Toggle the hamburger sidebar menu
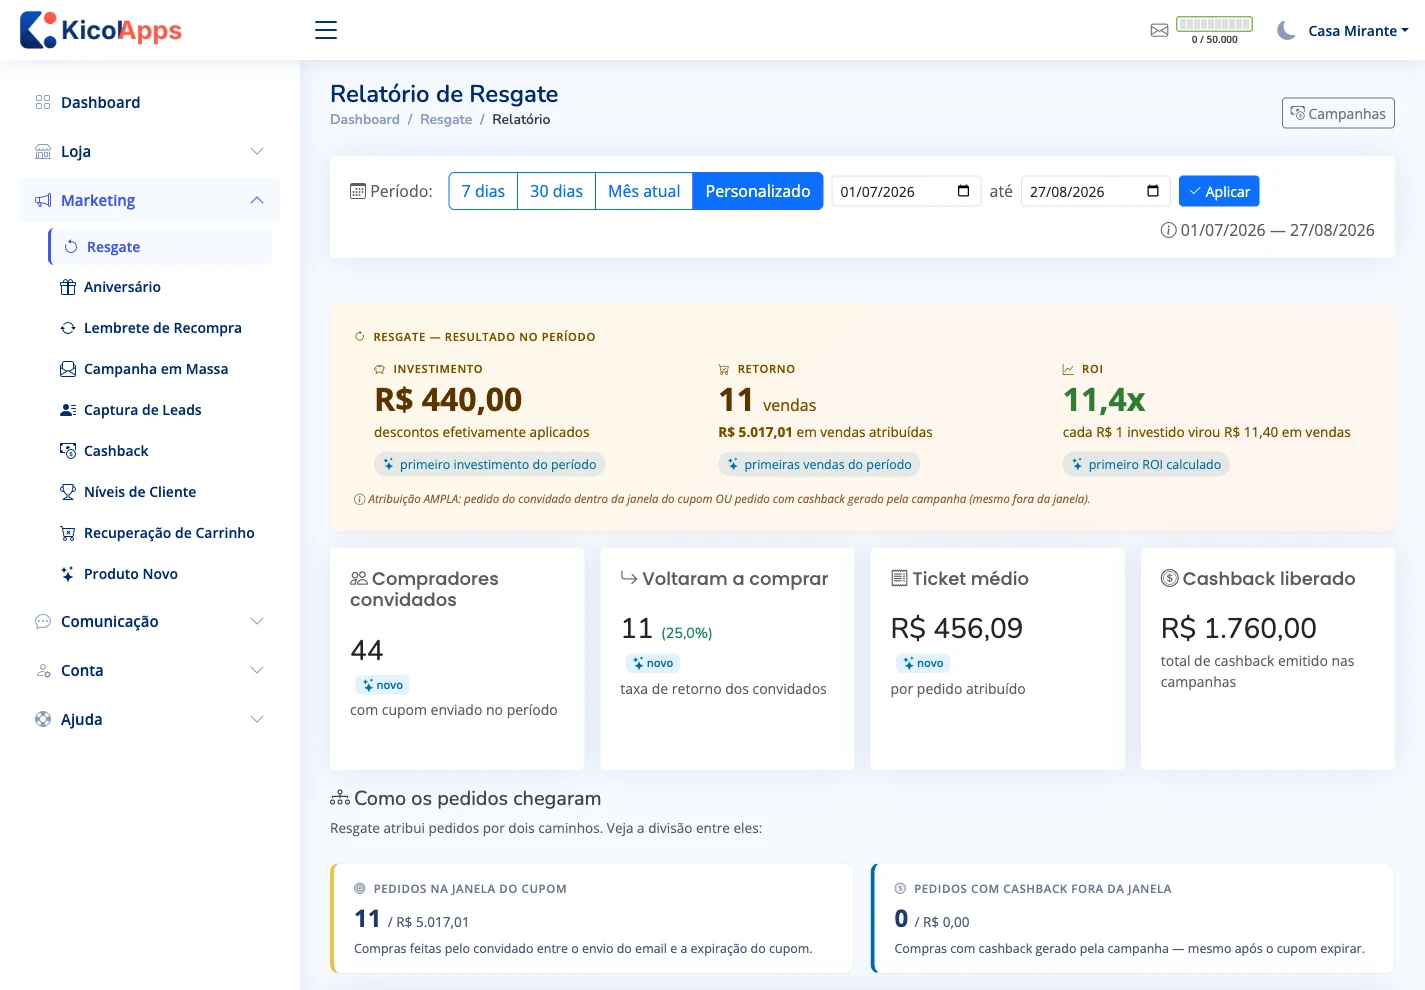 (326, 30)
